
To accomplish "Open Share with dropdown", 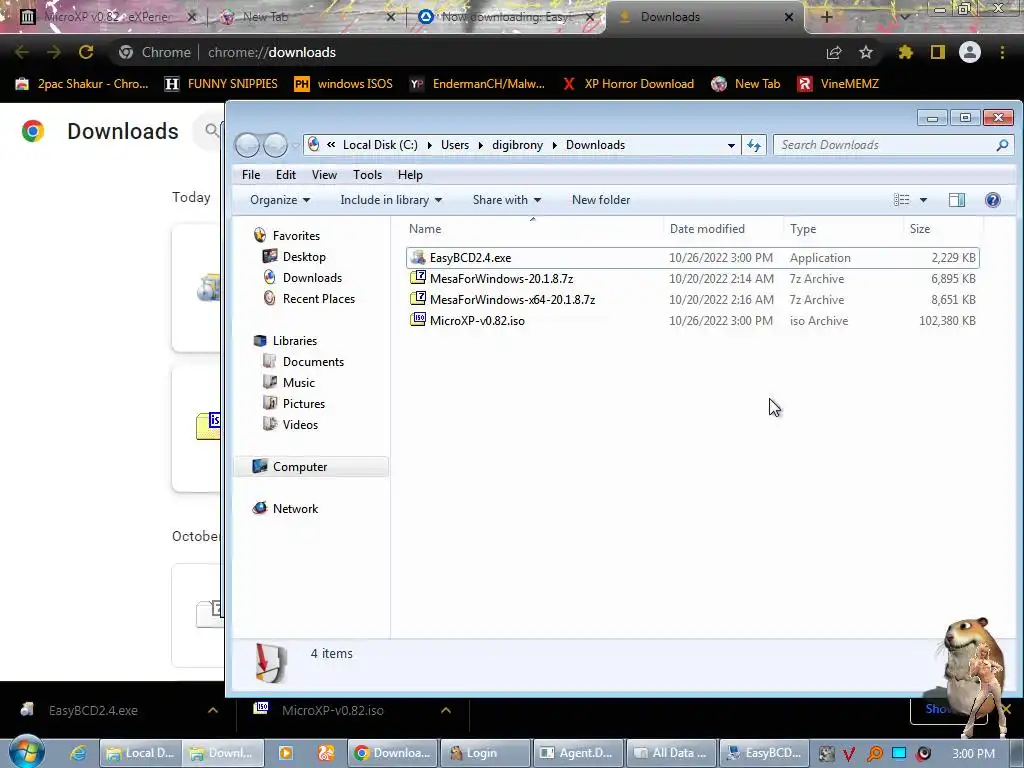I will (x=507, y=200).
